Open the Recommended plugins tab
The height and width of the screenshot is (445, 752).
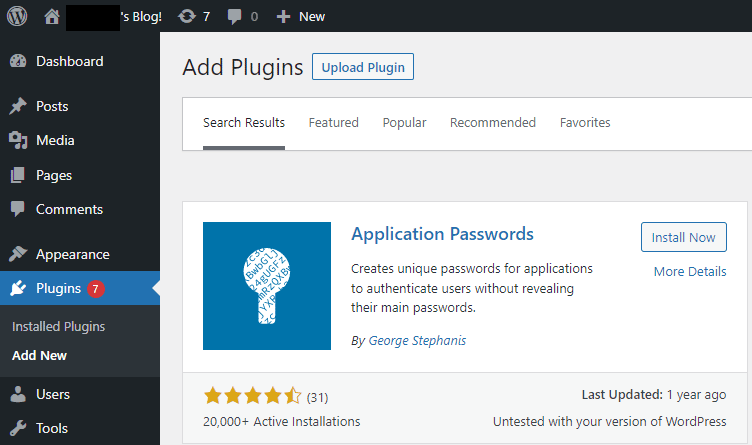(492, 123)
